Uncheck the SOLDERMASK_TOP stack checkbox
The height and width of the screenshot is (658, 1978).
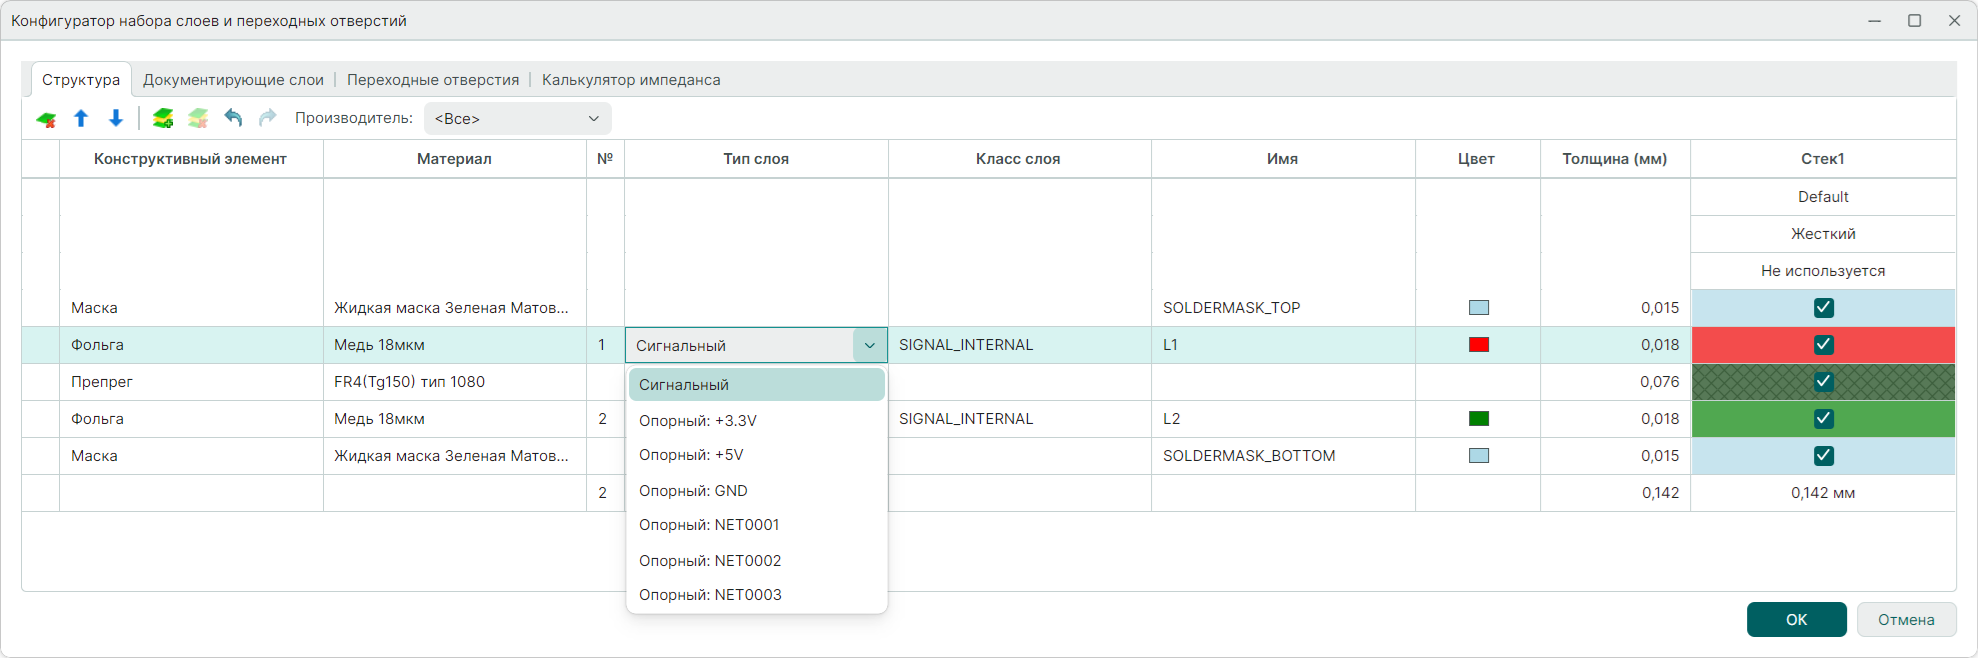(1823, 308)
